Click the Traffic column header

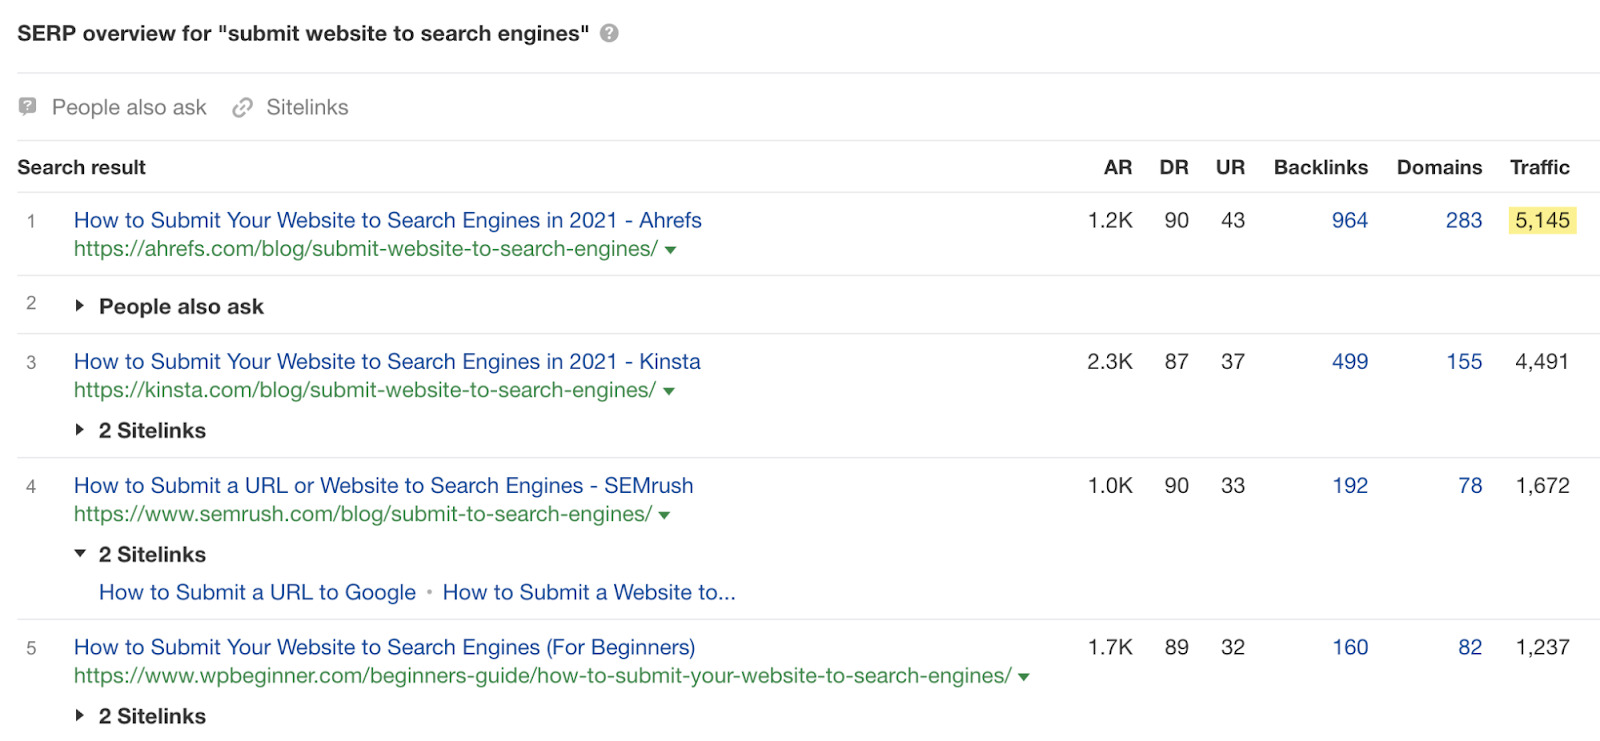click(1539, 167)
